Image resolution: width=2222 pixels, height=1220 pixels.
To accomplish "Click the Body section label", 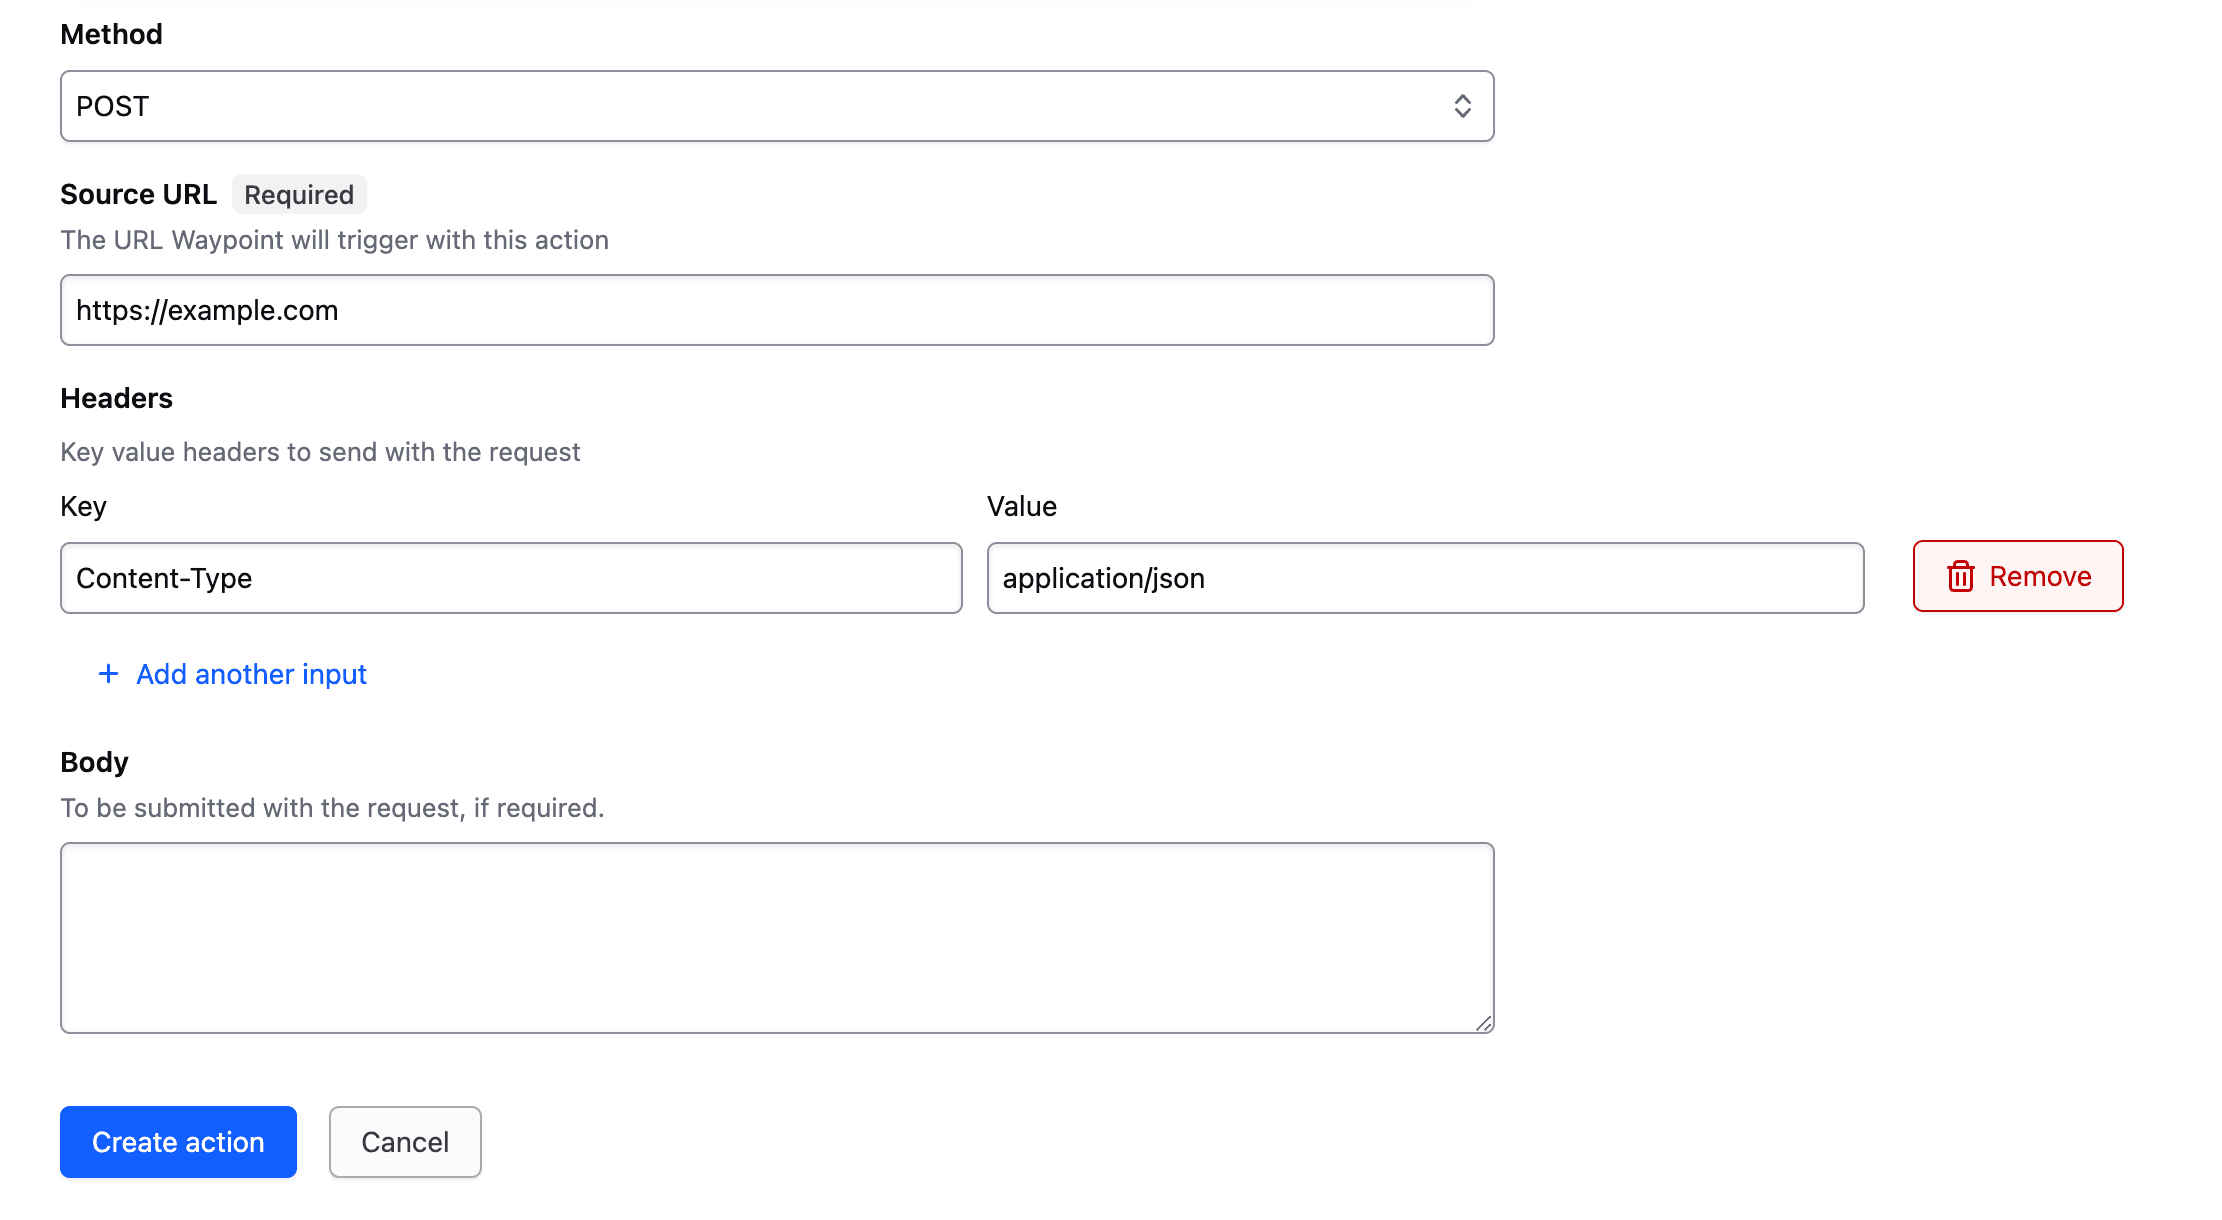I will click(x=94, y=762).
